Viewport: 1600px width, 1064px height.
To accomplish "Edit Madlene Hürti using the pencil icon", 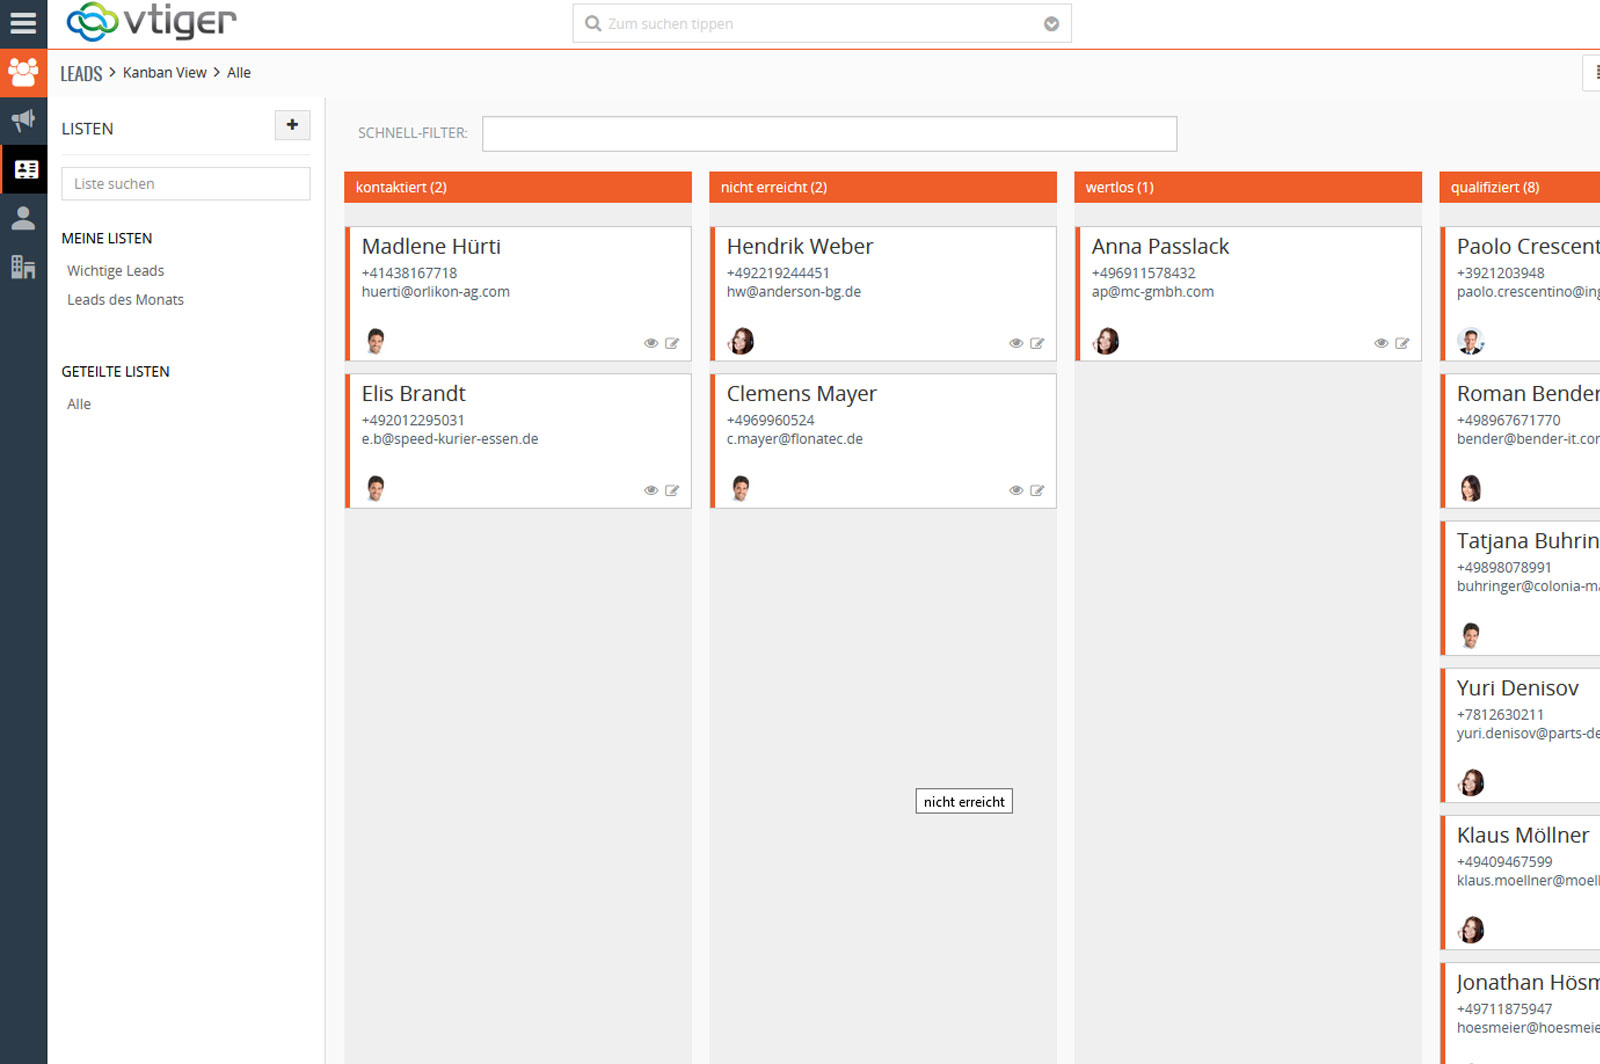I will (672, 343).
